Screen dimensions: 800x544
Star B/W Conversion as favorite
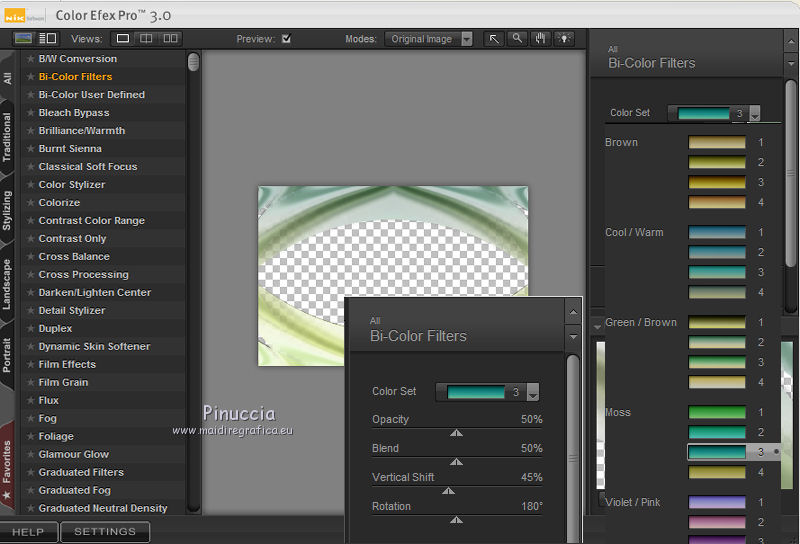tap(31, 59)
